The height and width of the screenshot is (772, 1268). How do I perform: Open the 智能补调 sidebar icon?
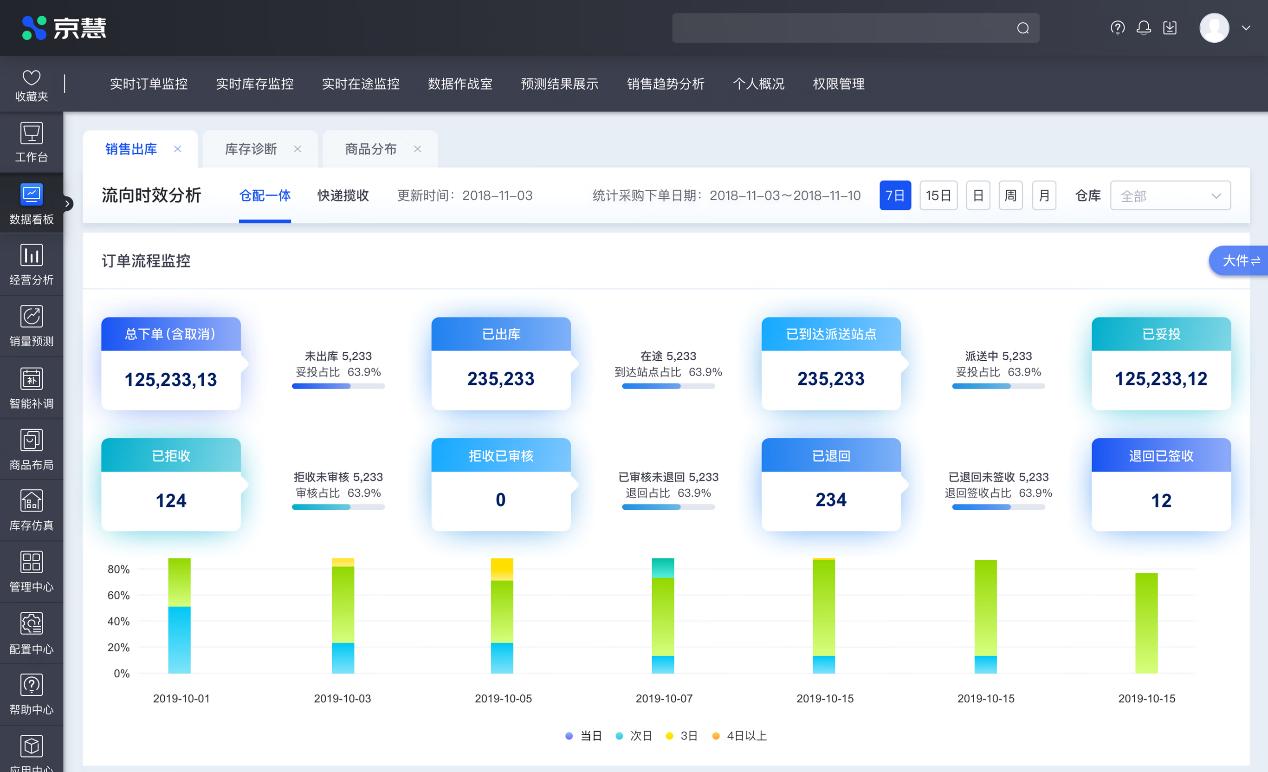coord(31,379)
